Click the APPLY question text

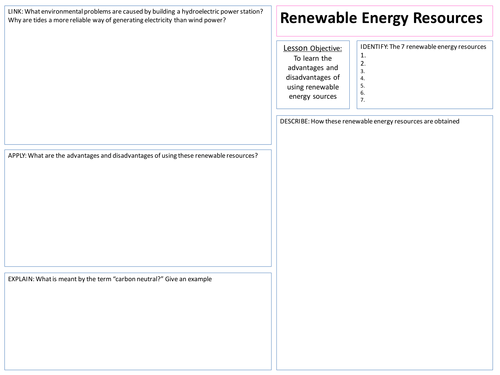coord(133,156)
